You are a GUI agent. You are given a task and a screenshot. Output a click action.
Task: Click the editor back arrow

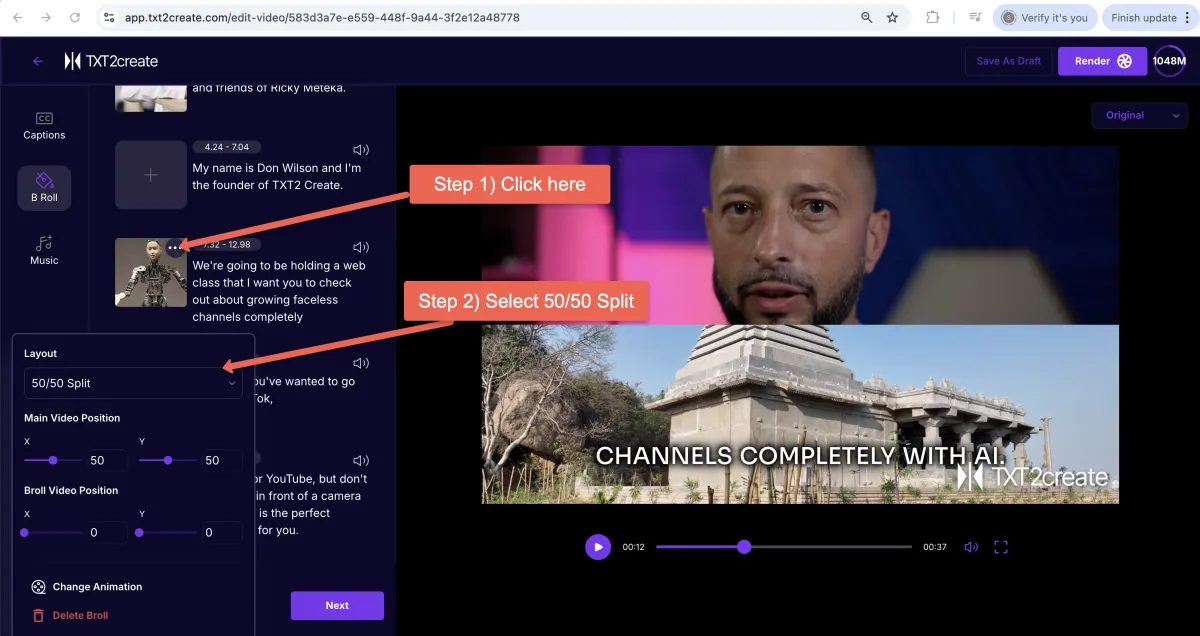(38, 61)
